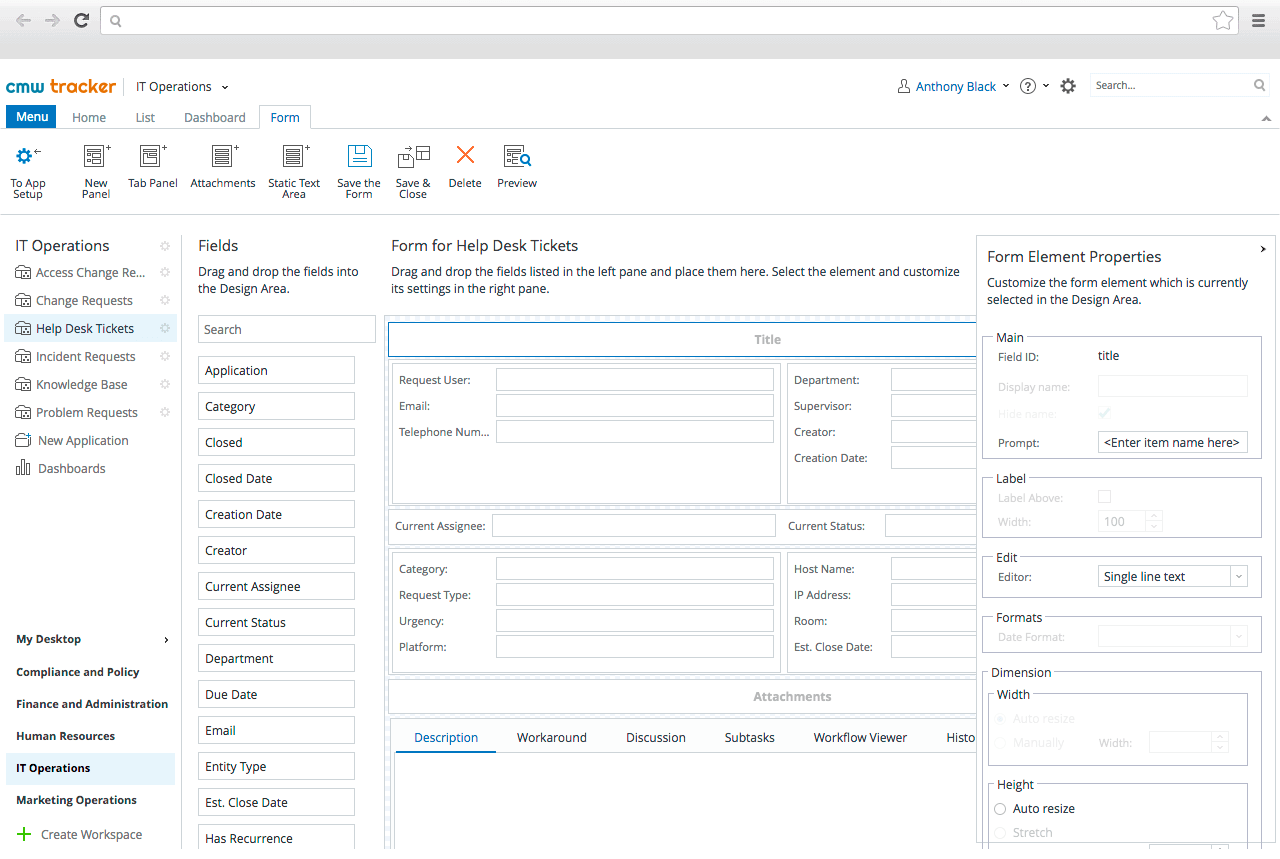The height and width of the screenshot is (859, 1280).
Task: Click the search magnifier in the header
Action: point(1260,85)
